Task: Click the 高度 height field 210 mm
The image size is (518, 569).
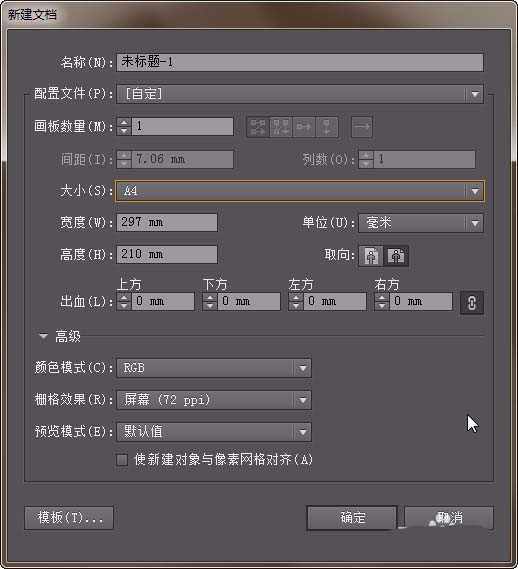Action: coord(167,254)
